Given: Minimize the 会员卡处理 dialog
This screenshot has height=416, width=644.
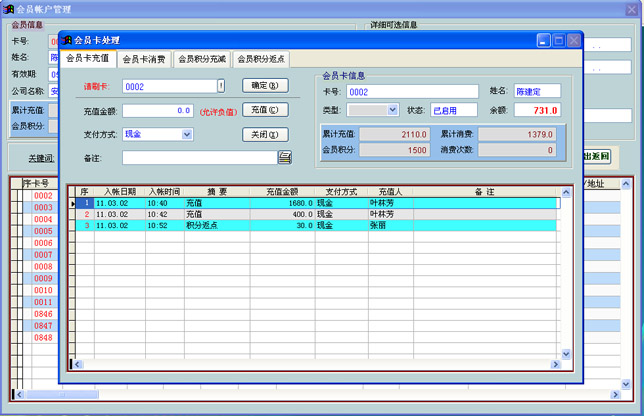Looking at the screenshot, I should pyautogui.click(x=543, y=40).
